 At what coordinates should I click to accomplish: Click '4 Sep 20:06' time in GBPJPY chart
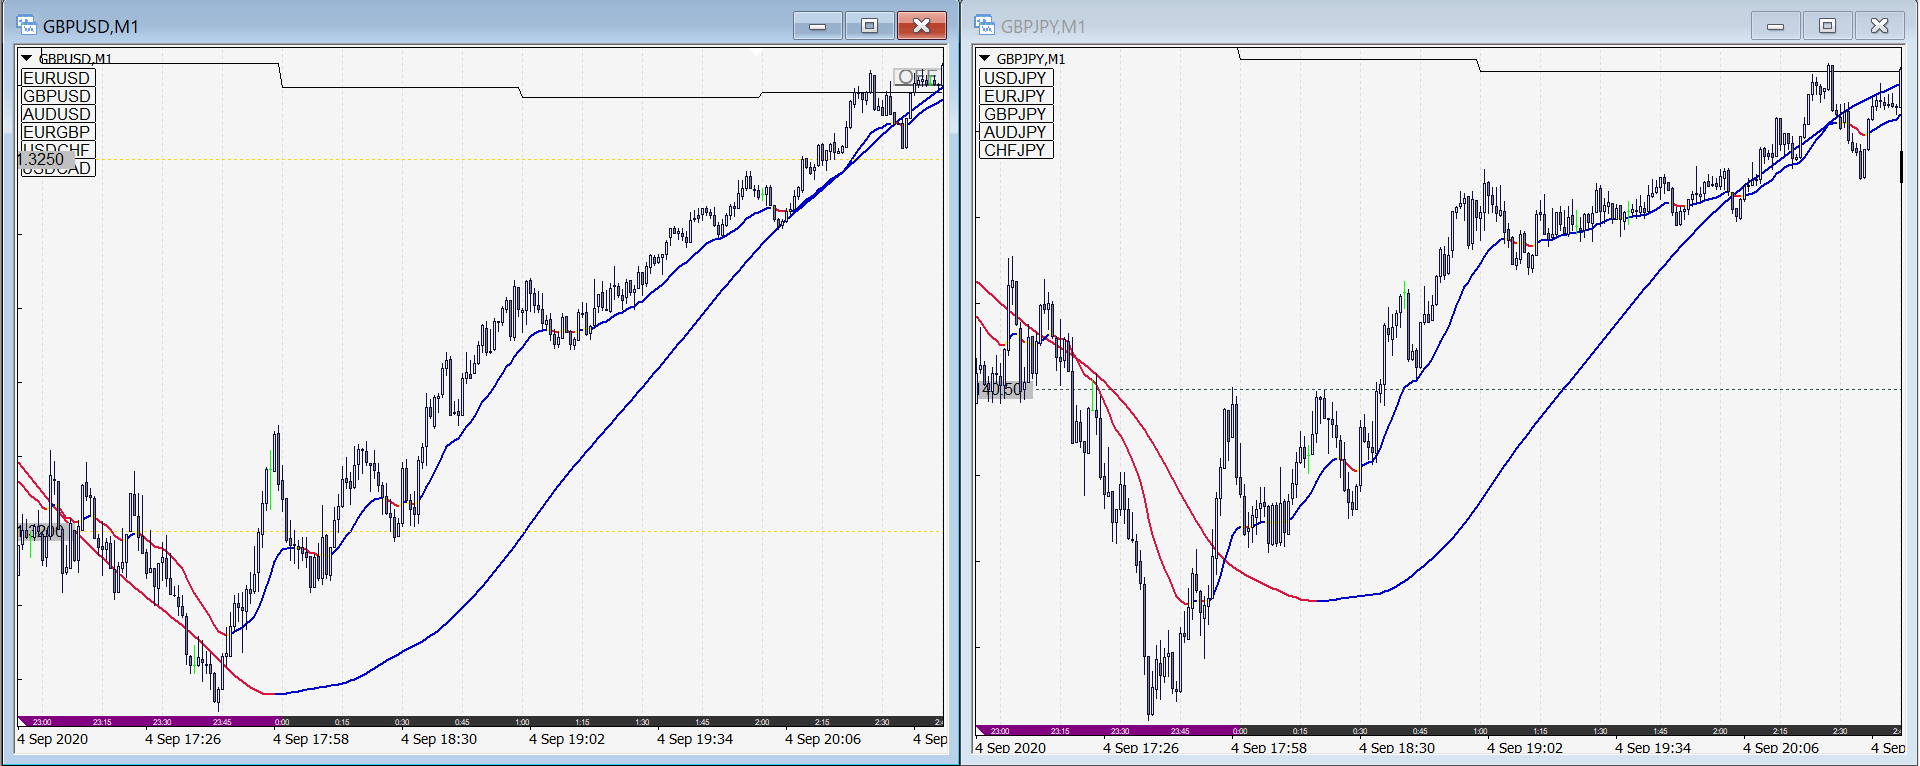[1781, 747]
